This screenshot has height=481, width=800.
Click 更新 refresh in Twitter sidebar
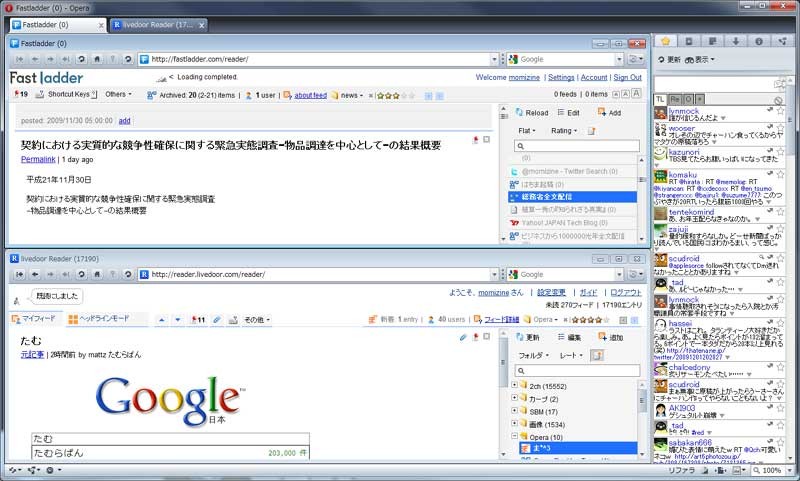coord(669,60)
